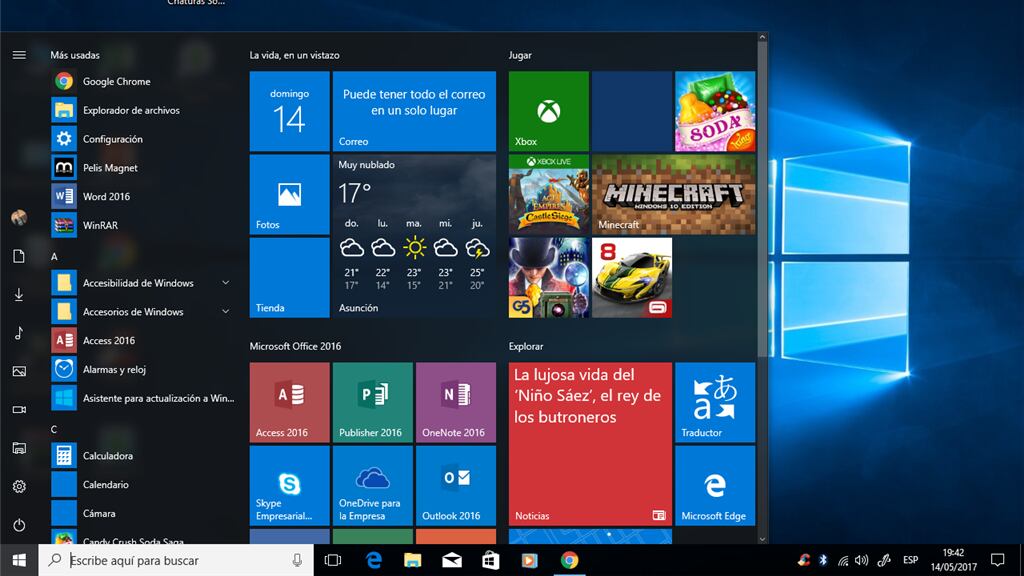Image resolution: width=1024 pixels, height=576 pixels.
Task: Open Access 2016 tile
Action: (289, 402)
